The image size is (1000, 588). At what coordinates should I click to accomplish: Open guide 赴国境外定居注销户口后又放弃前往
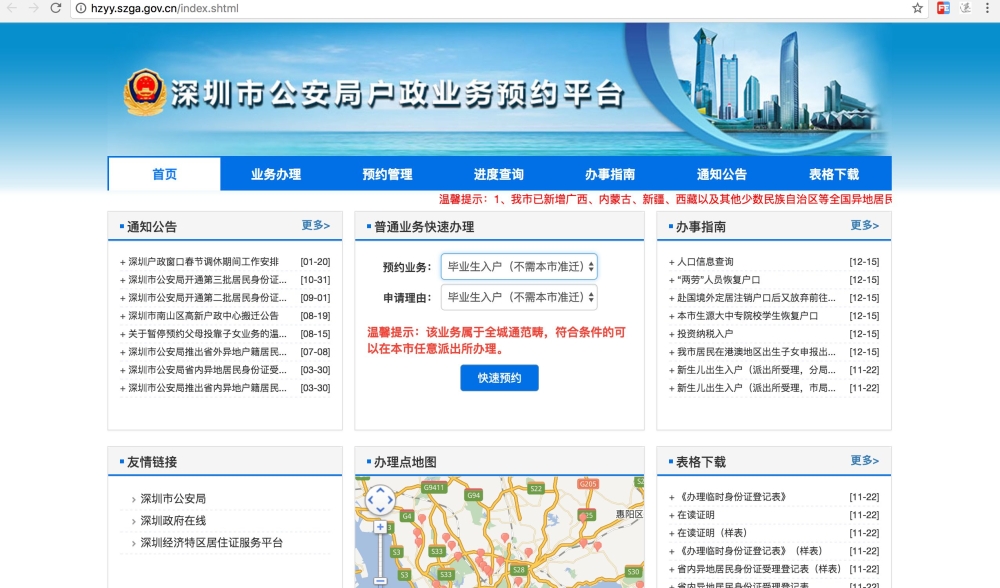756,297
